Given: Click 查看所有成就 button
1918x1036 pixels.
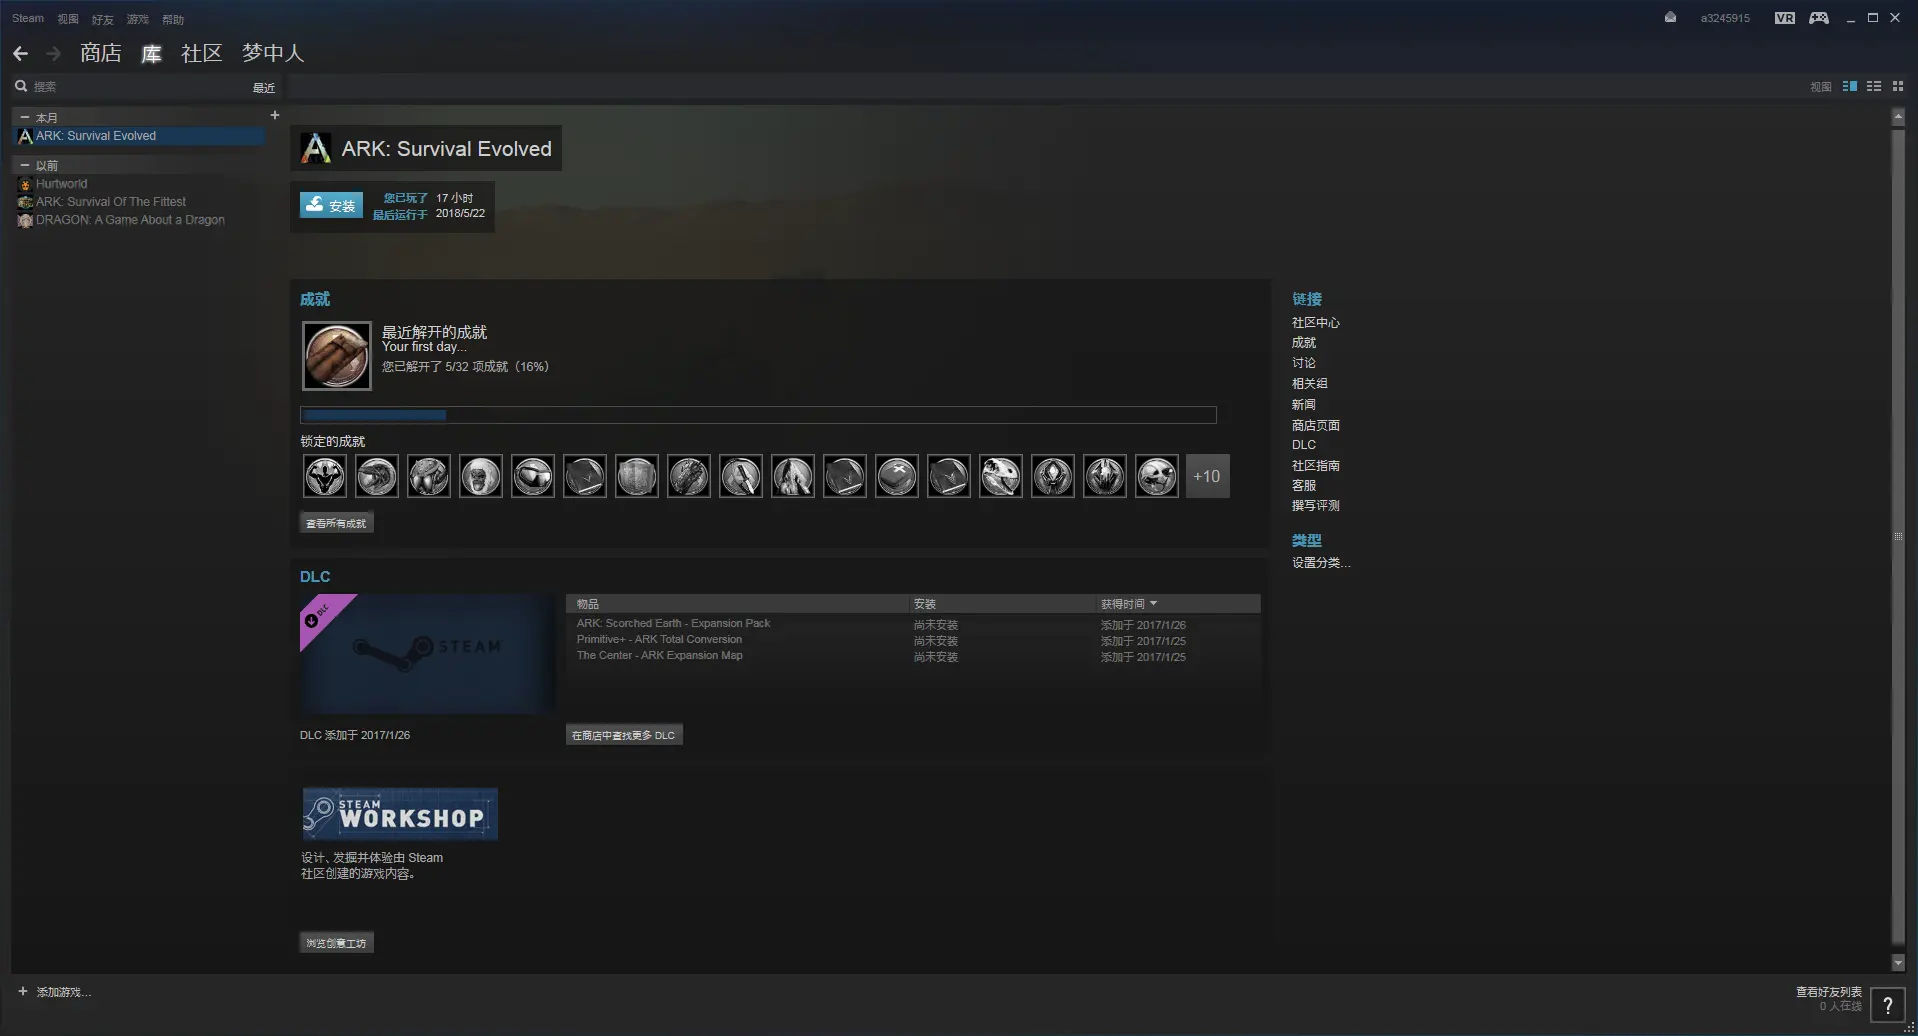Looking at the screenshot, I should (x=336, y=523).
